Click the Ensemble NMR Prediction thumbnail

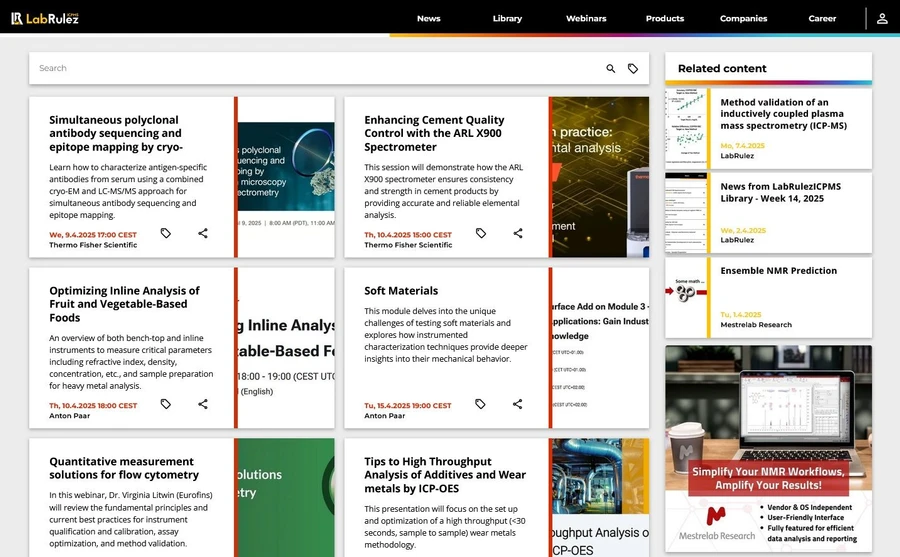point(686,297)
